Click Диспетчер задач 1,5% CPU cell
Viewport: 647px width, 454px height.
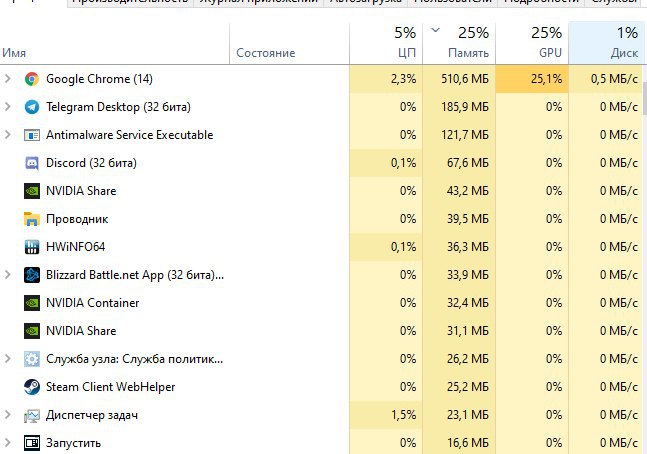point(386,415)
